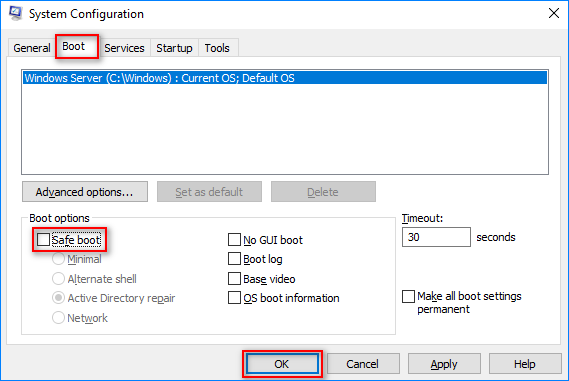Choose the Alternate shell radio option

[58, 279]
